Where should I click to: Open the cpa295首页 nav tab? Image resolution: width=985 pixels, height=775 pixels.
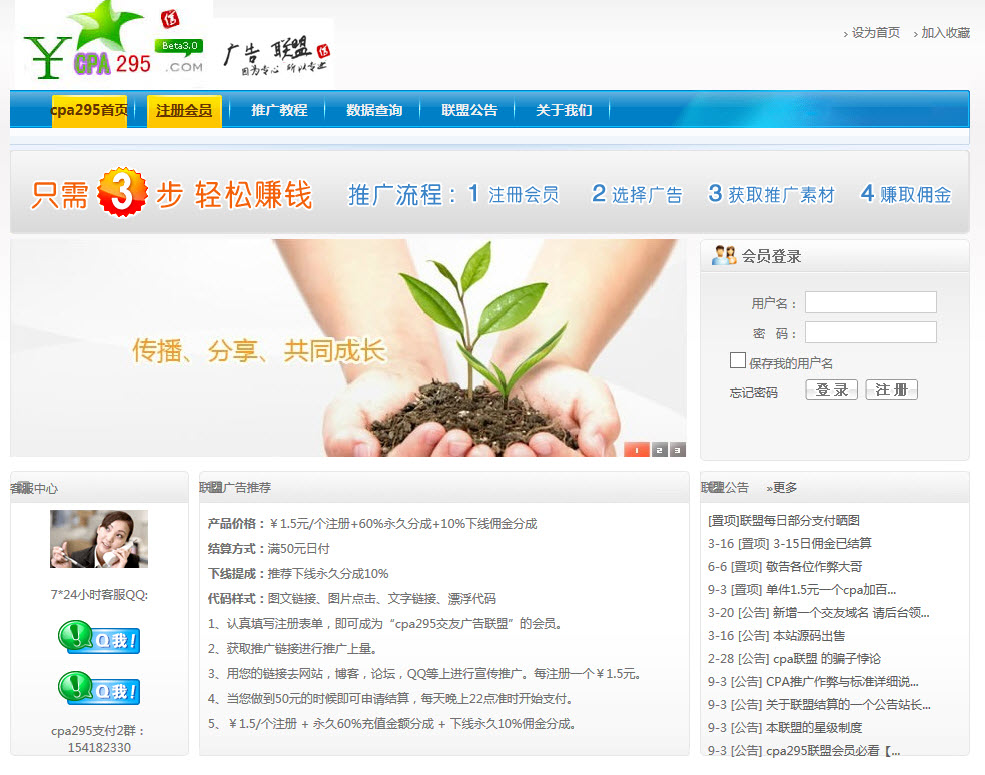click(x=89, y=110)
